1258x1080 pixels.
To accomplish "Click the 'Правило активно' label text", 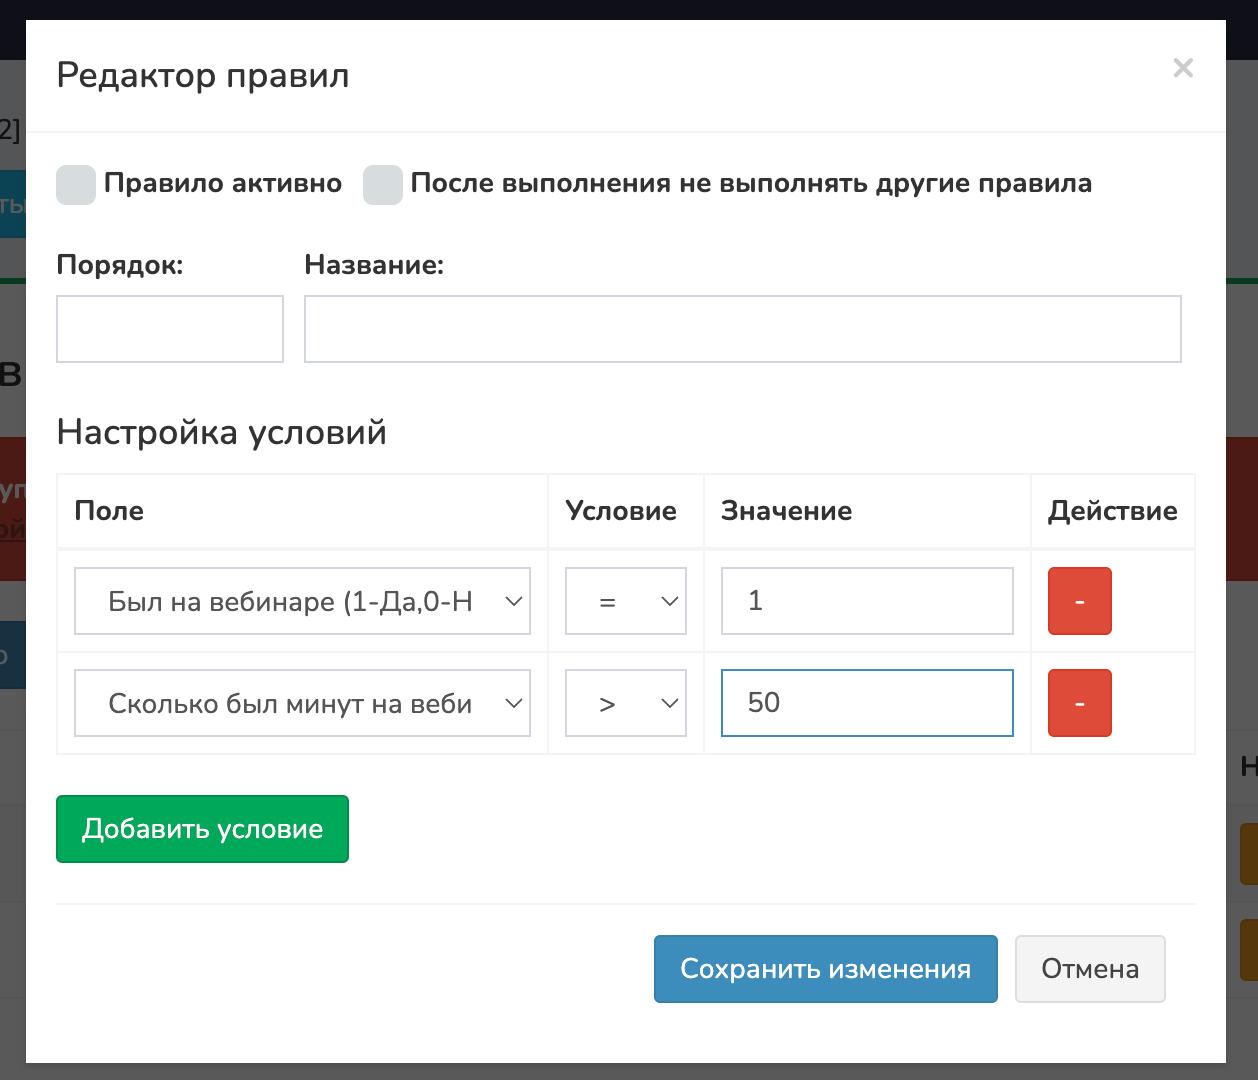I will pyautogui.click(x=222, y=184).
